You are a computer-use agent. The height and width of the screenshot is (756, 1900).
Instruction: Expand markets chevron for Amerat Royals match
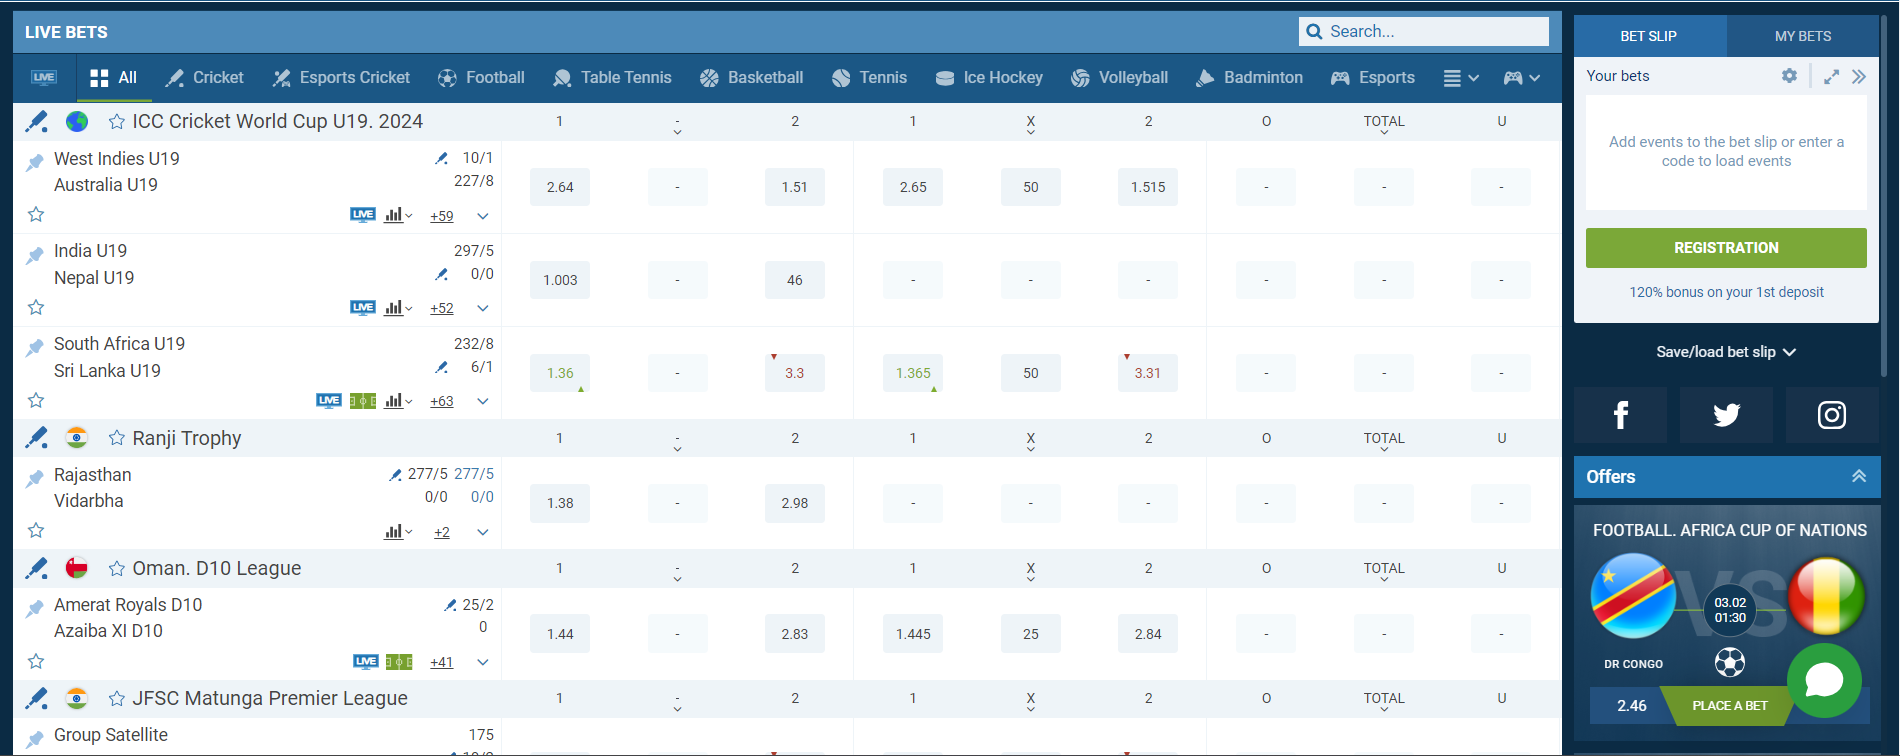coord(483,663)
